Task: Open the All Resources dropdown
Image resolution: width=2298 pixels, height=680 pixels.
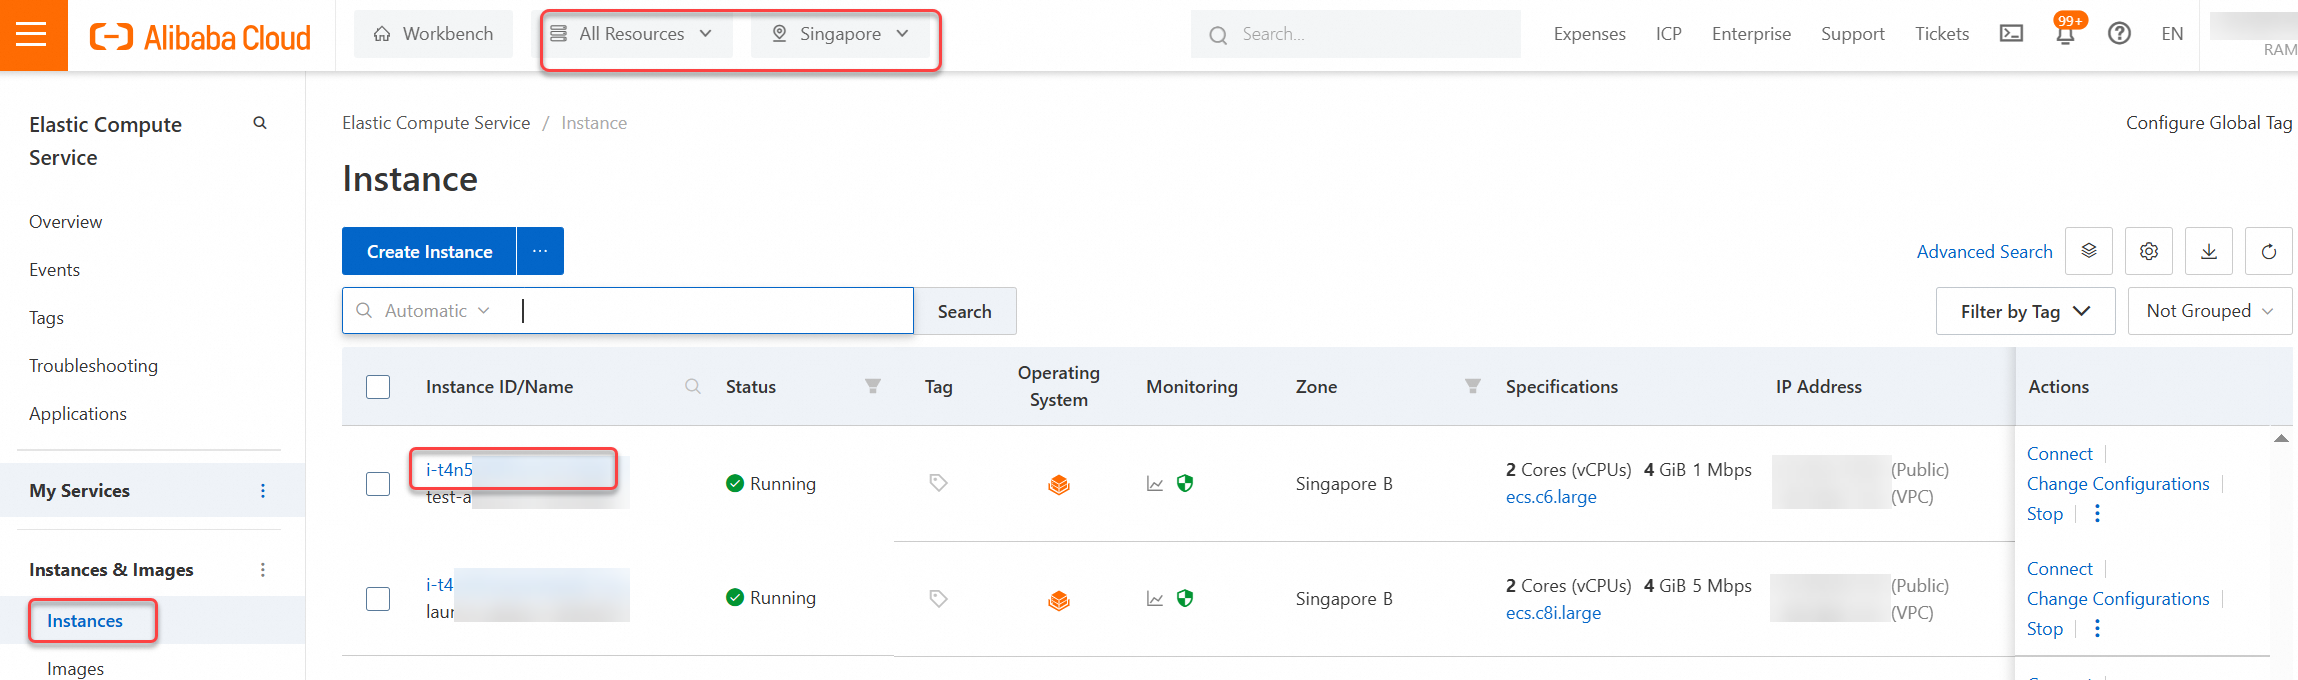Action: click(x=632, y=34)
